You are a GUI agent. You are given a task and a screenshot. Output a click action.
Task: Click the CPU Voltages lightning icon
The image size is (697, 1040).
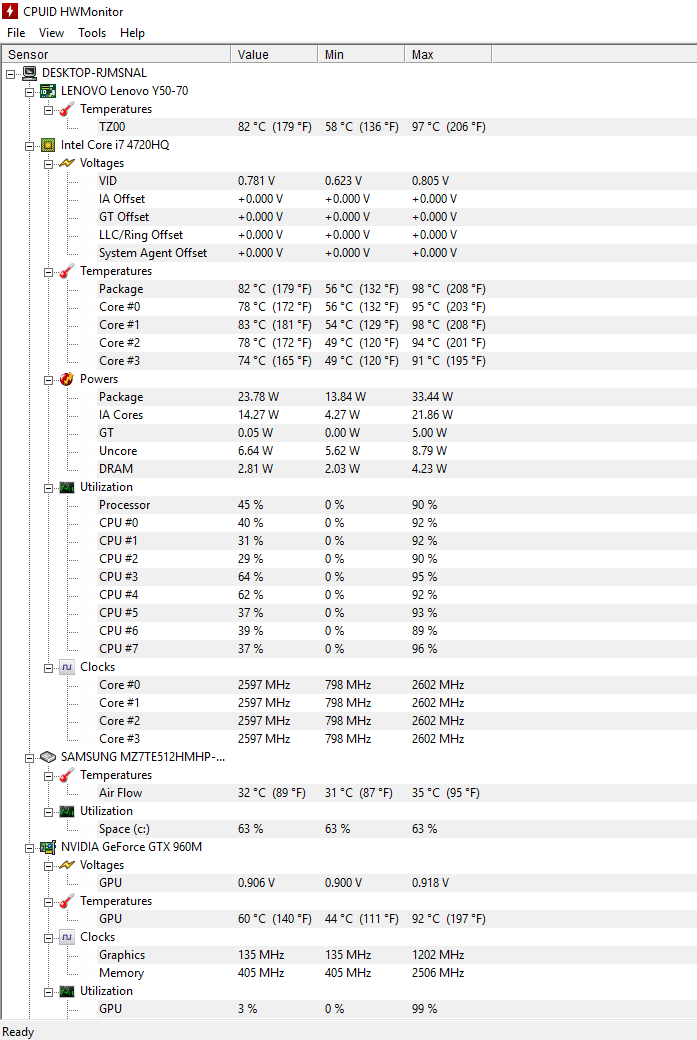[x=66, y=163]
